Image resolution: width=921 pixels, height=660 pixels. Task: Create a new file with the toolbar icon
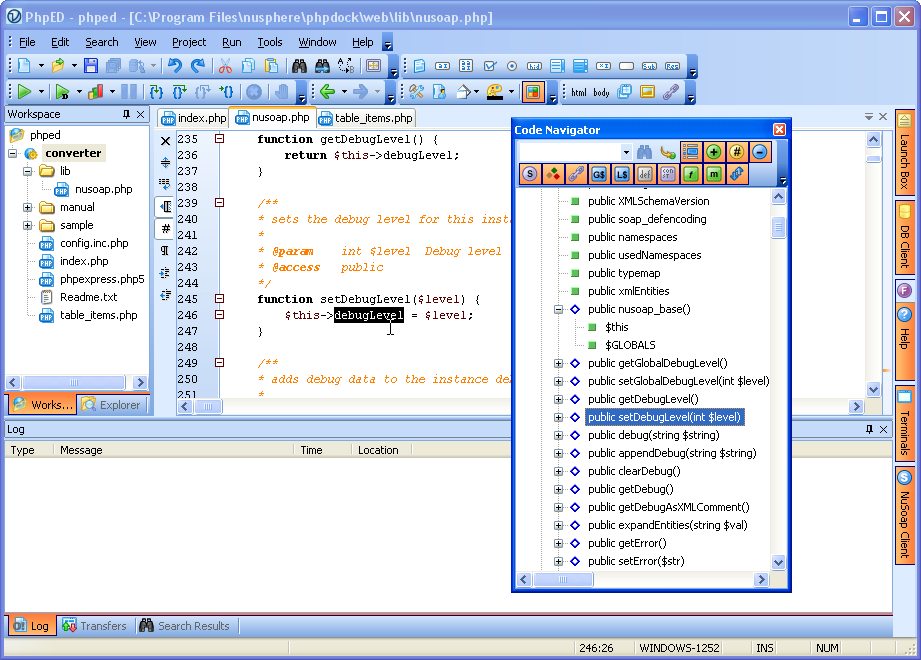pyautogui.click(x=24, y=66)
